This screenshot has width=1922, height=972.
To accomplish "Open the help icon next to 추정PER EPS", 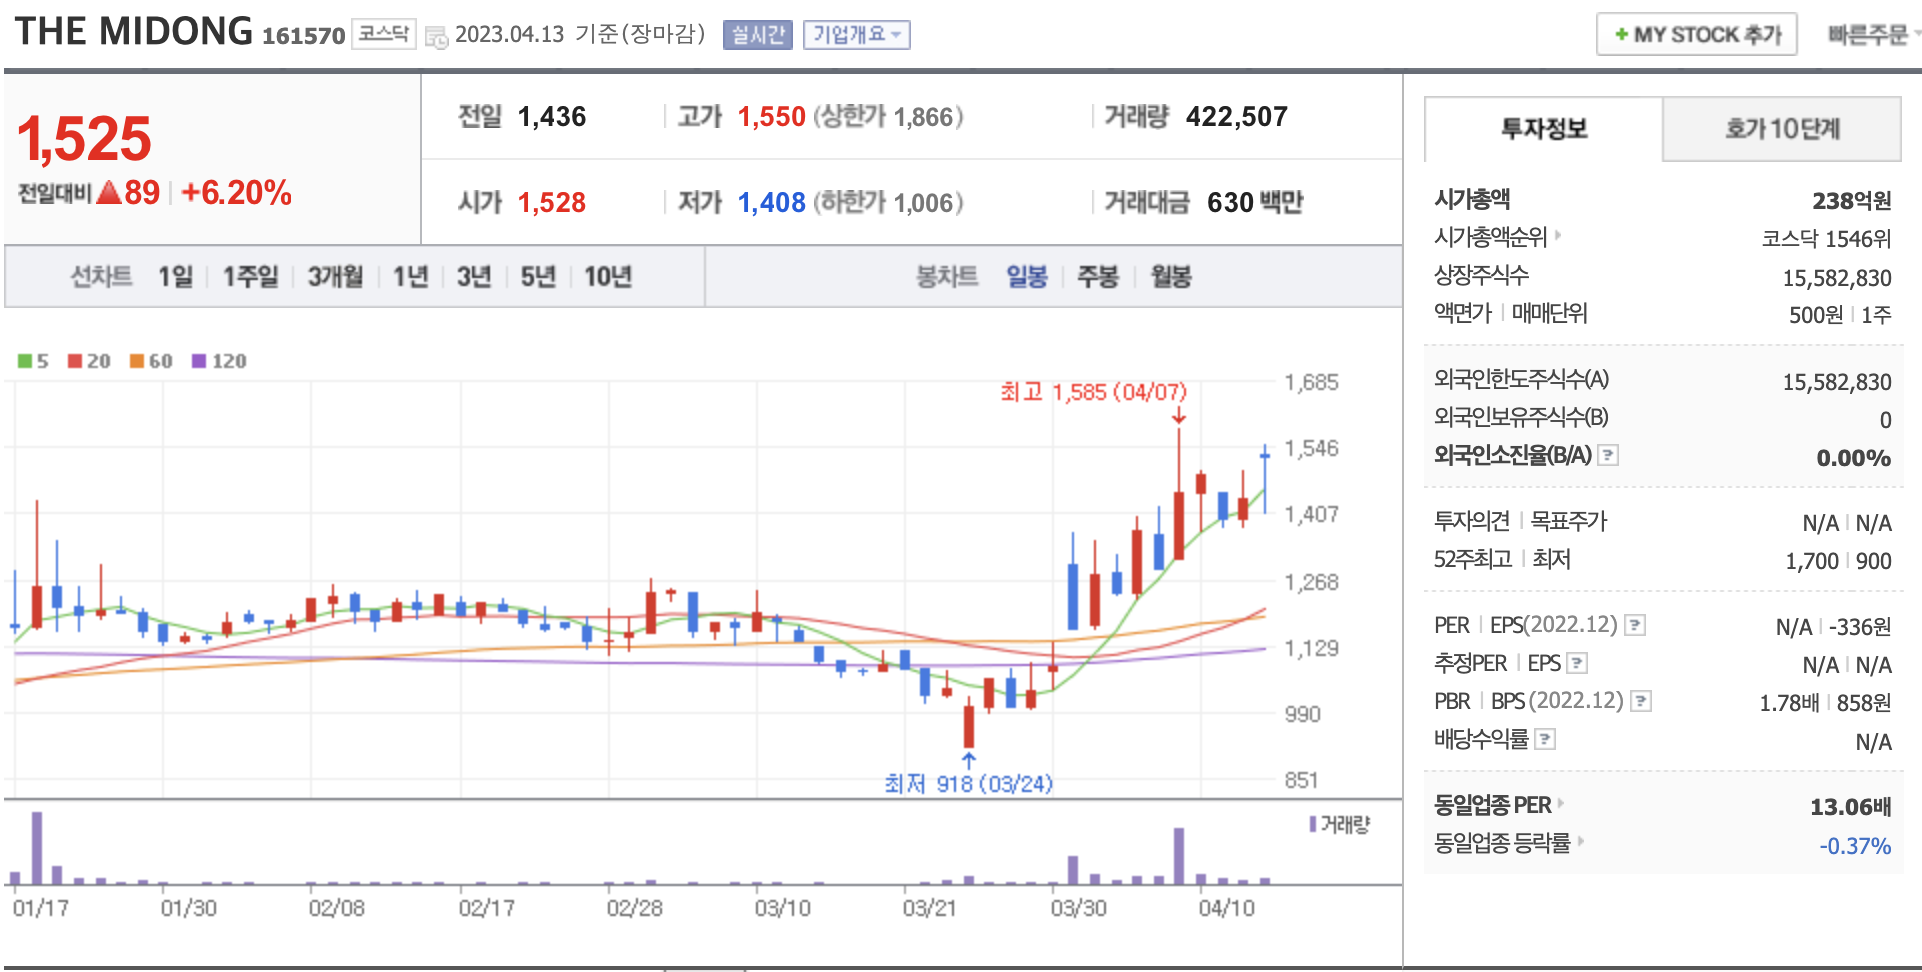I will click(1577, 663).
